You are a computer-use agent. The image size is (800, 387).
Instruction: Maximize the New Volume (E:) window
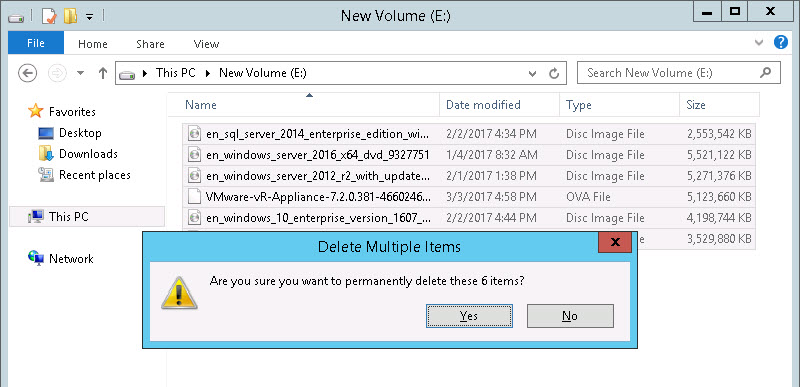(x=735, y=12)
